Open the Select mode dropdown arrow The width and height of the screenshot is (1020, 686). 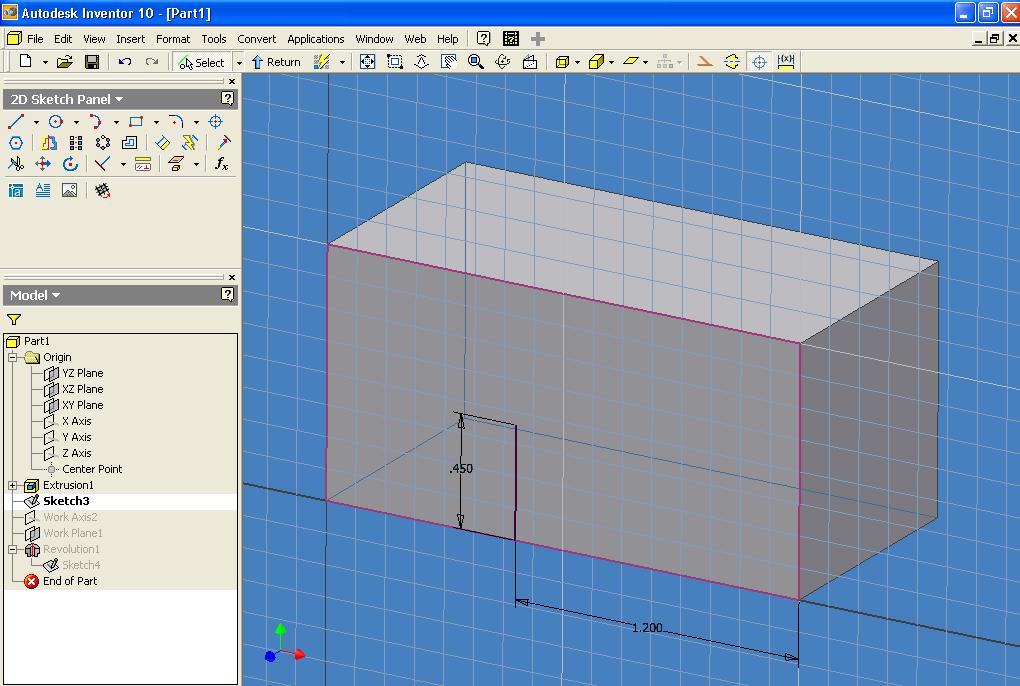click(239, 62)
